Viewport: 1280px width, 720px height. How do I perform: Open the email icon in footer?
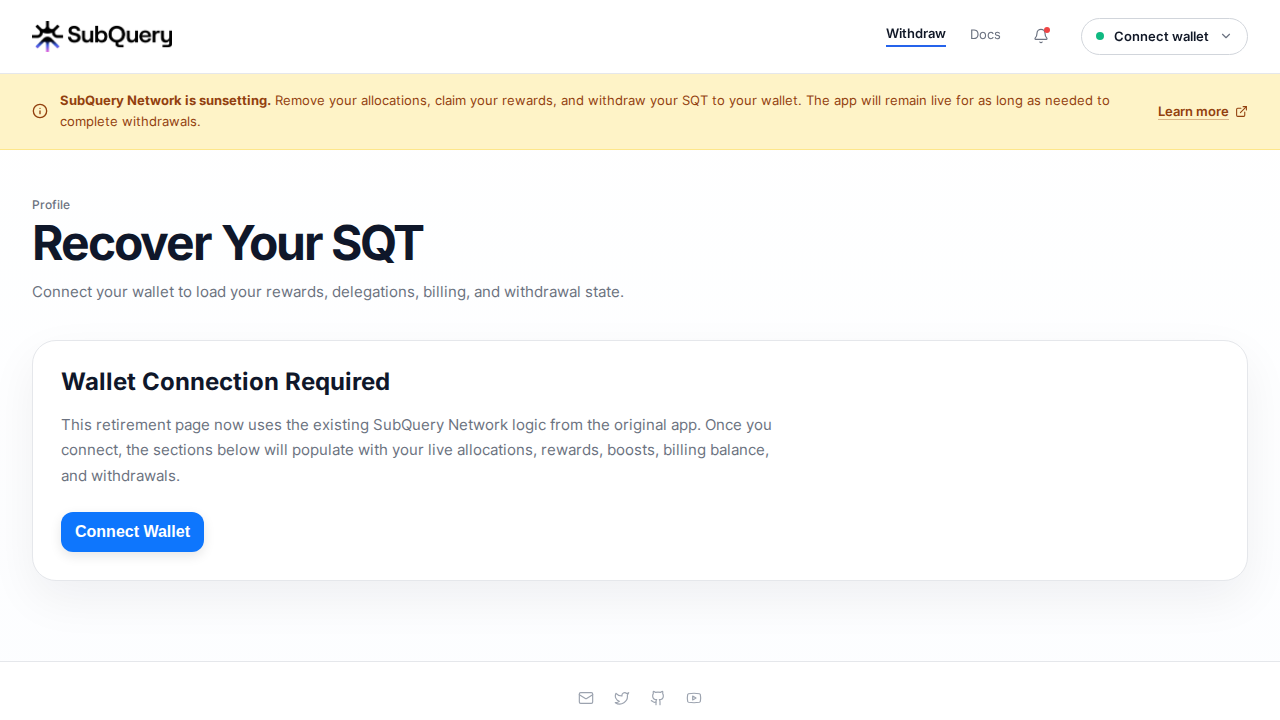point(586,698)
